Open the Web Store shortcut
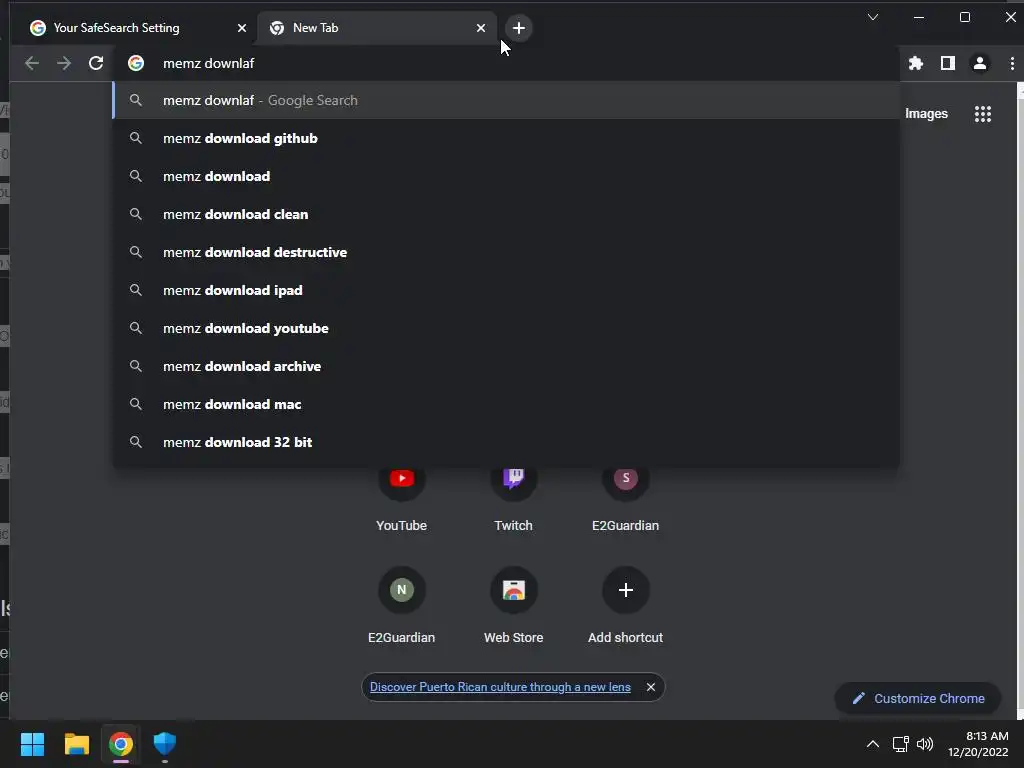Screen dimensions: 1024x768 513,604
